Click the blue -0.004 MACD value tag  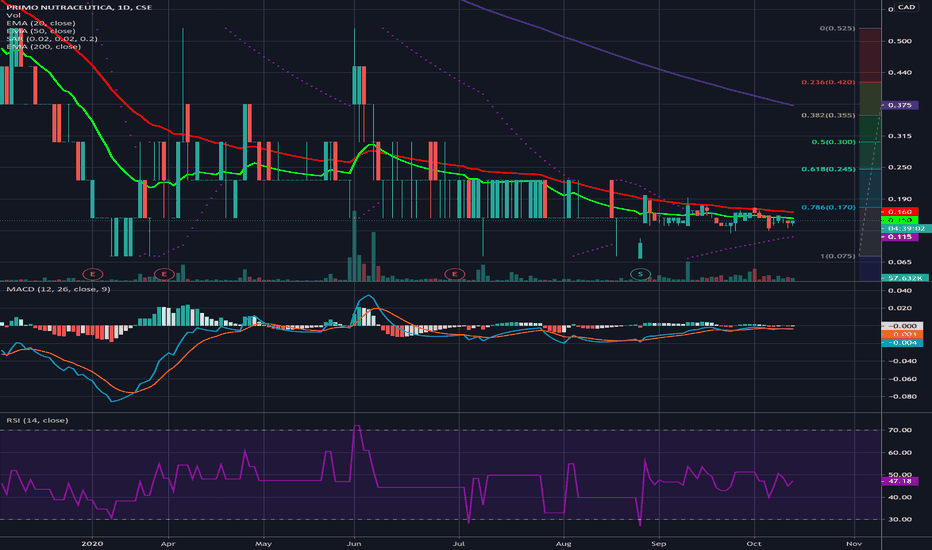[902, 342]
